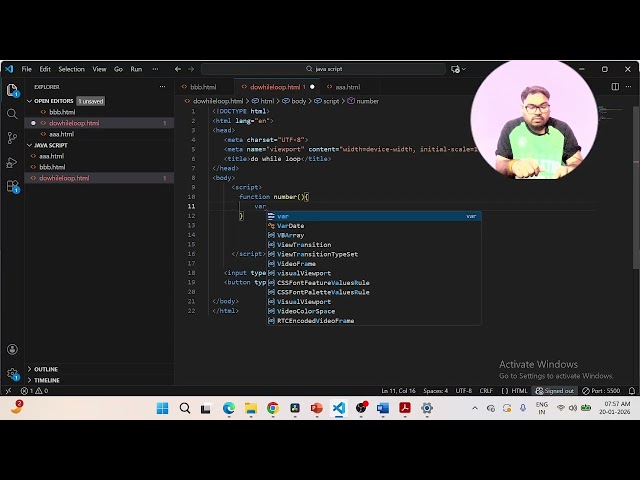Switch to bbb.html editor tab

204,87
